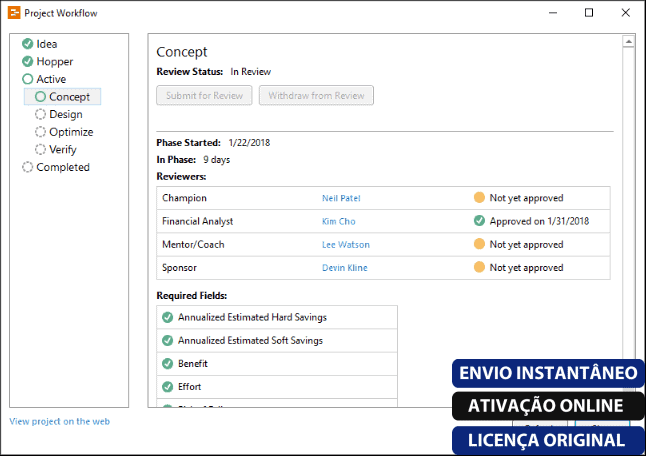Click the vertical scrollbar track
Viewport: 646px width, 456px height.
pos(628,202)
